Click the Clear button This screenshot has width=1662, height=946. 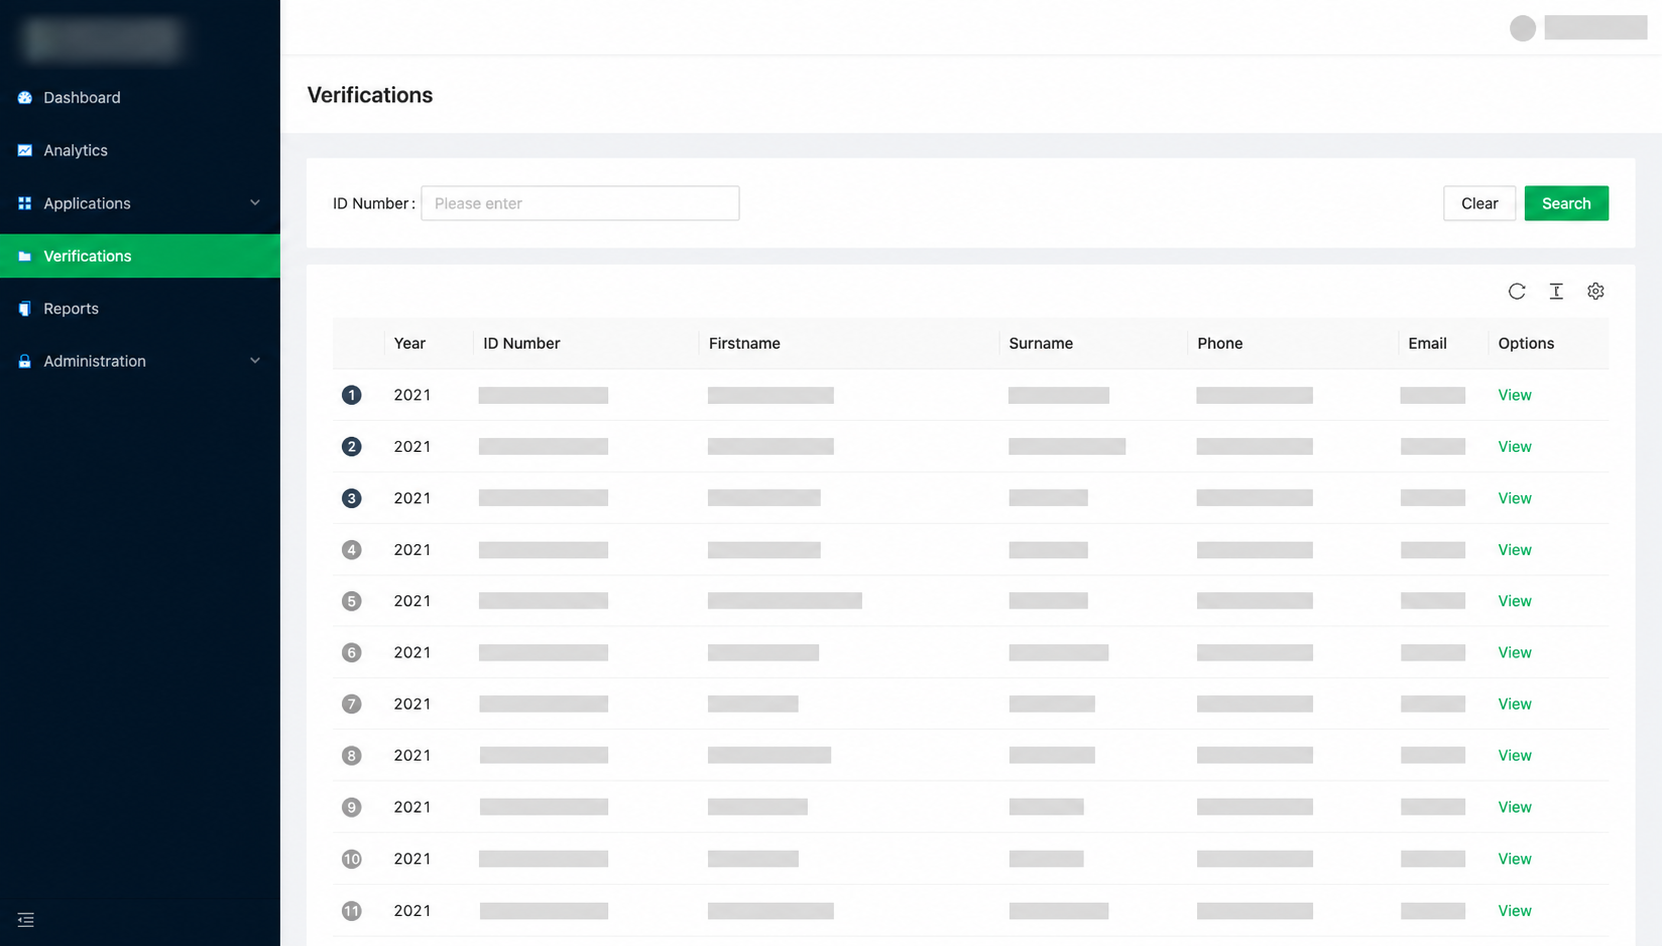click(x=1479, y=203)
